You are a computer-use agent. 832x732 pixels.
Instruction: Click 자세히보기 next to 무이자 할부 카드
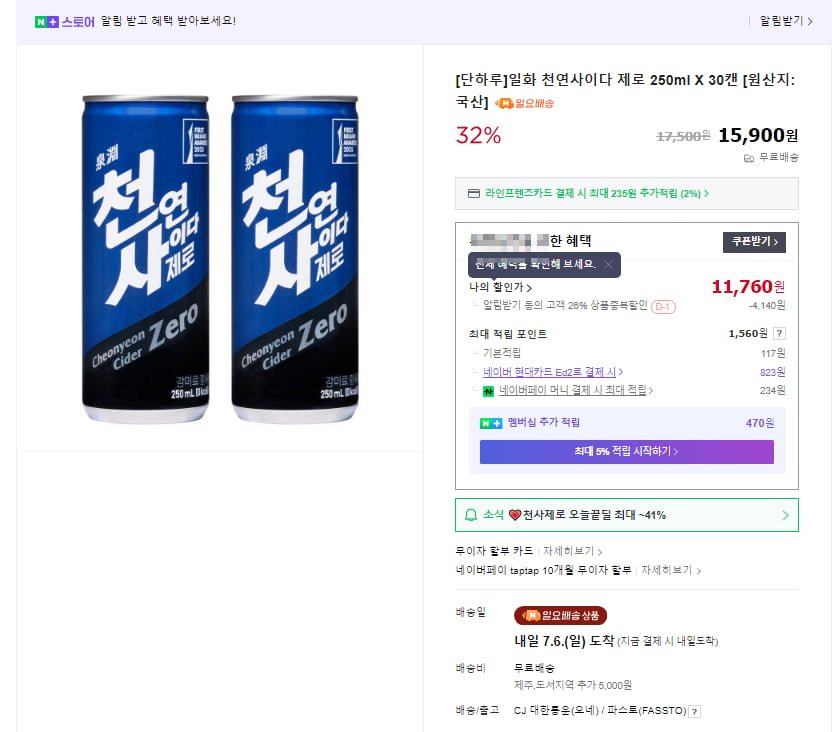click(570, 551)
